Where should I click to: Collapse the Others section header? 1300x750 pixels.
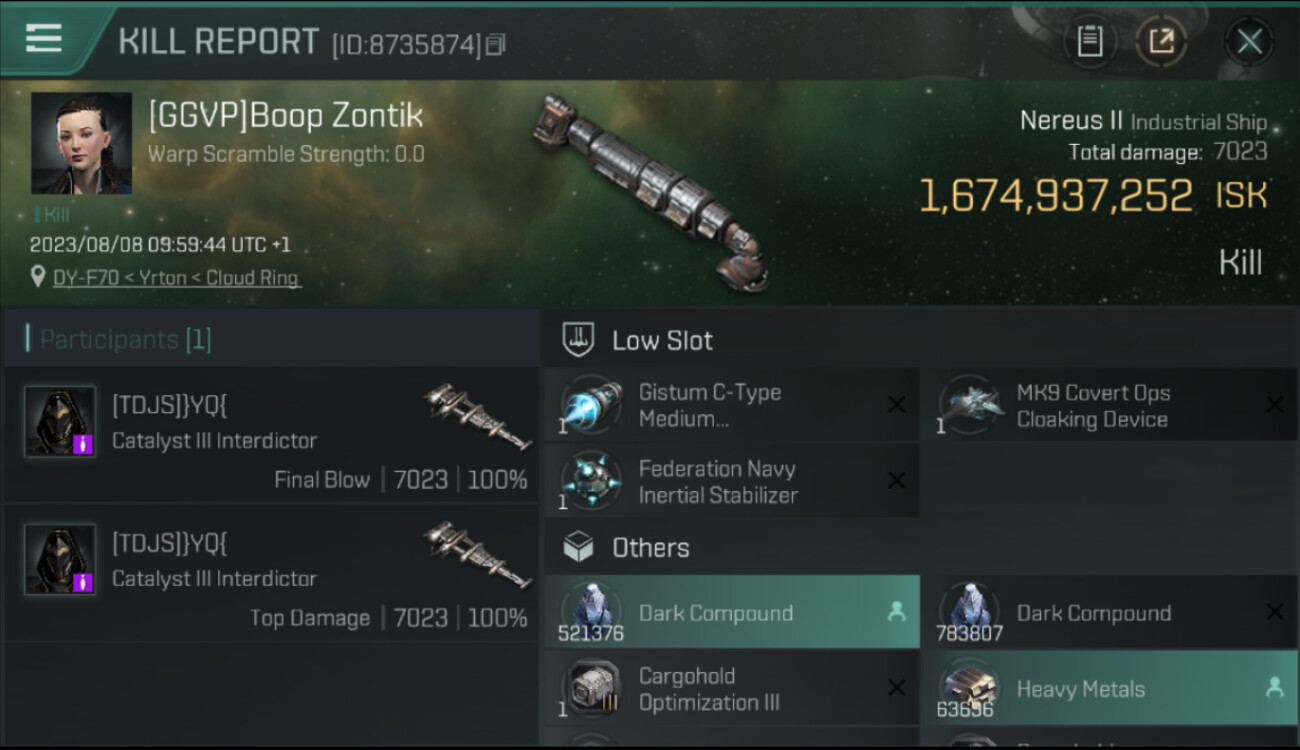click(650, 548)
